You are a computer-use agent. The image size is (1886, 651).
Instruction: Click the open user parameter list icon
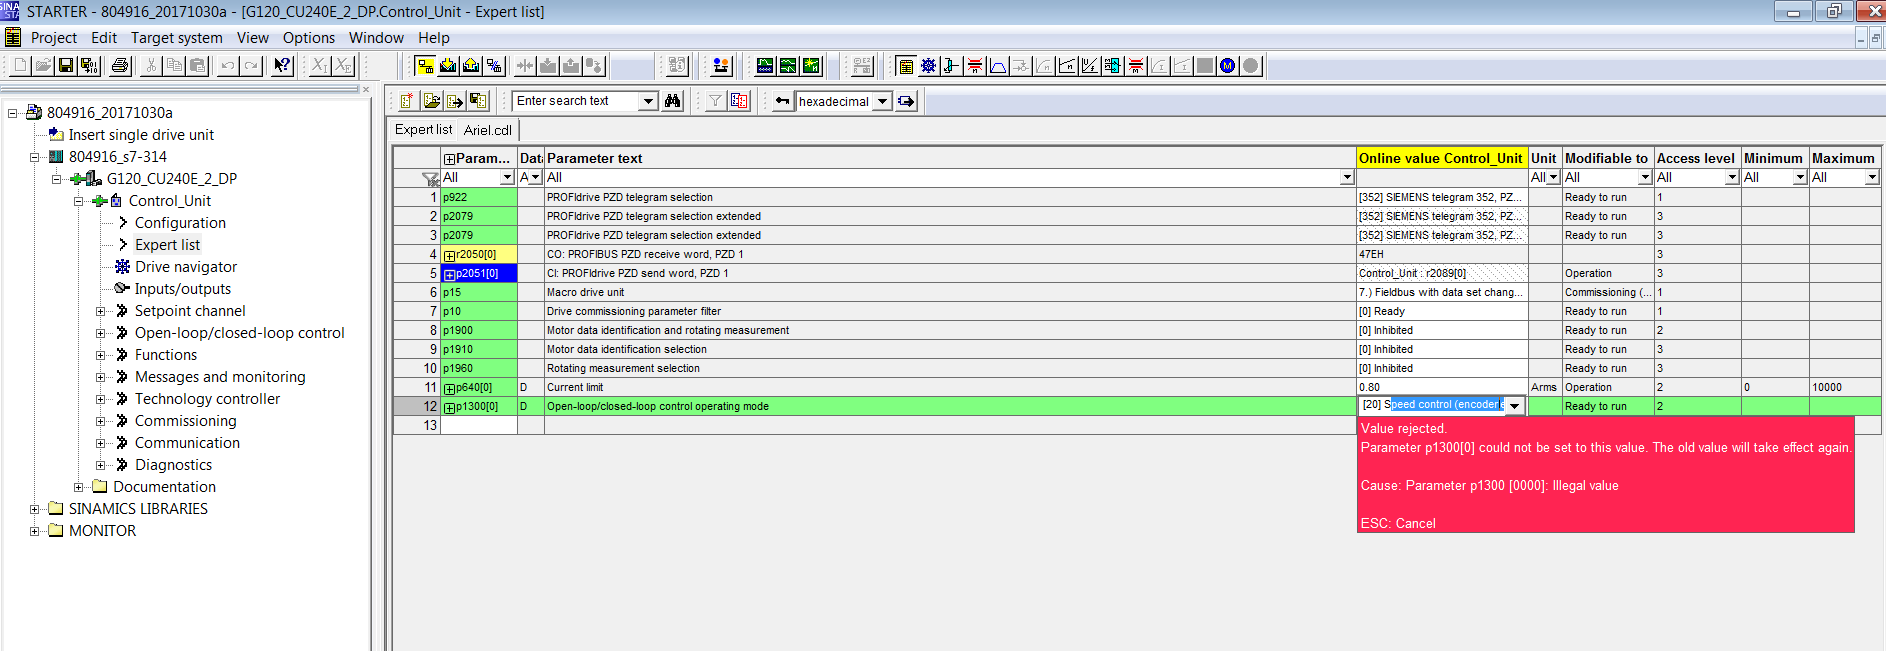click(x=431, y=101)
